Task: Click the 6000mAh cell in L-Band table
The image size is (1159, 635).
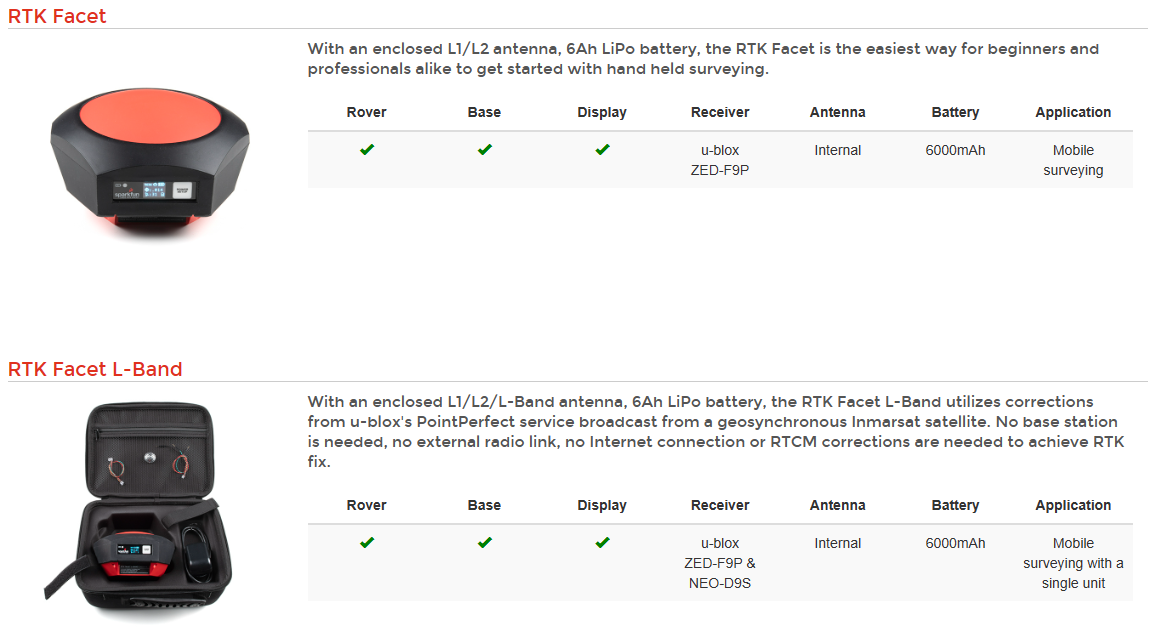Action: point(955,543)
